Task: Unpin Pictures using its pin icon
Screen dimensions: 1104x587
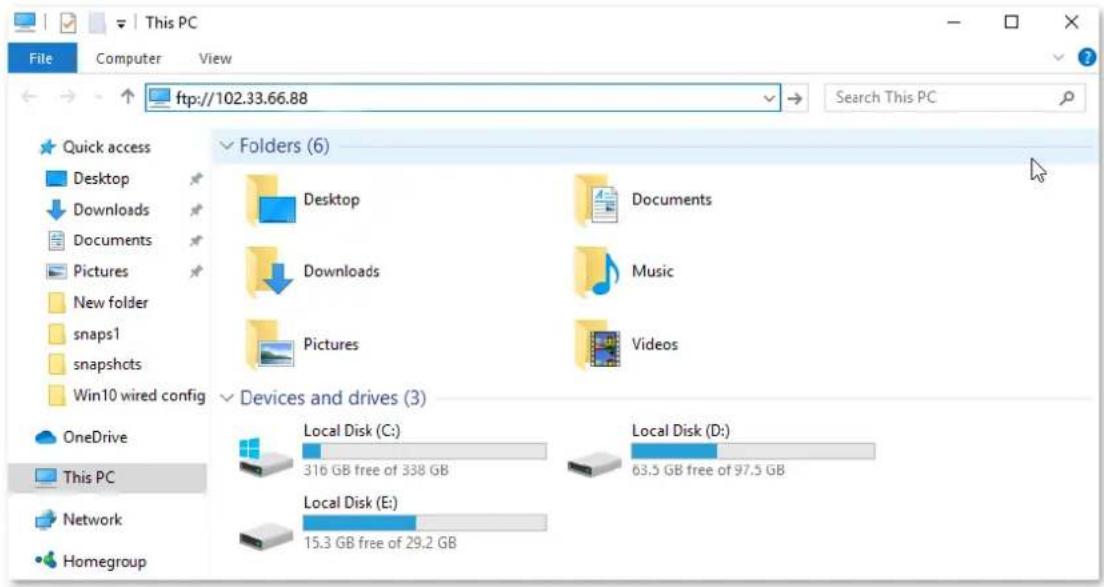Action: pyautogui.click(x=196, y=272)
